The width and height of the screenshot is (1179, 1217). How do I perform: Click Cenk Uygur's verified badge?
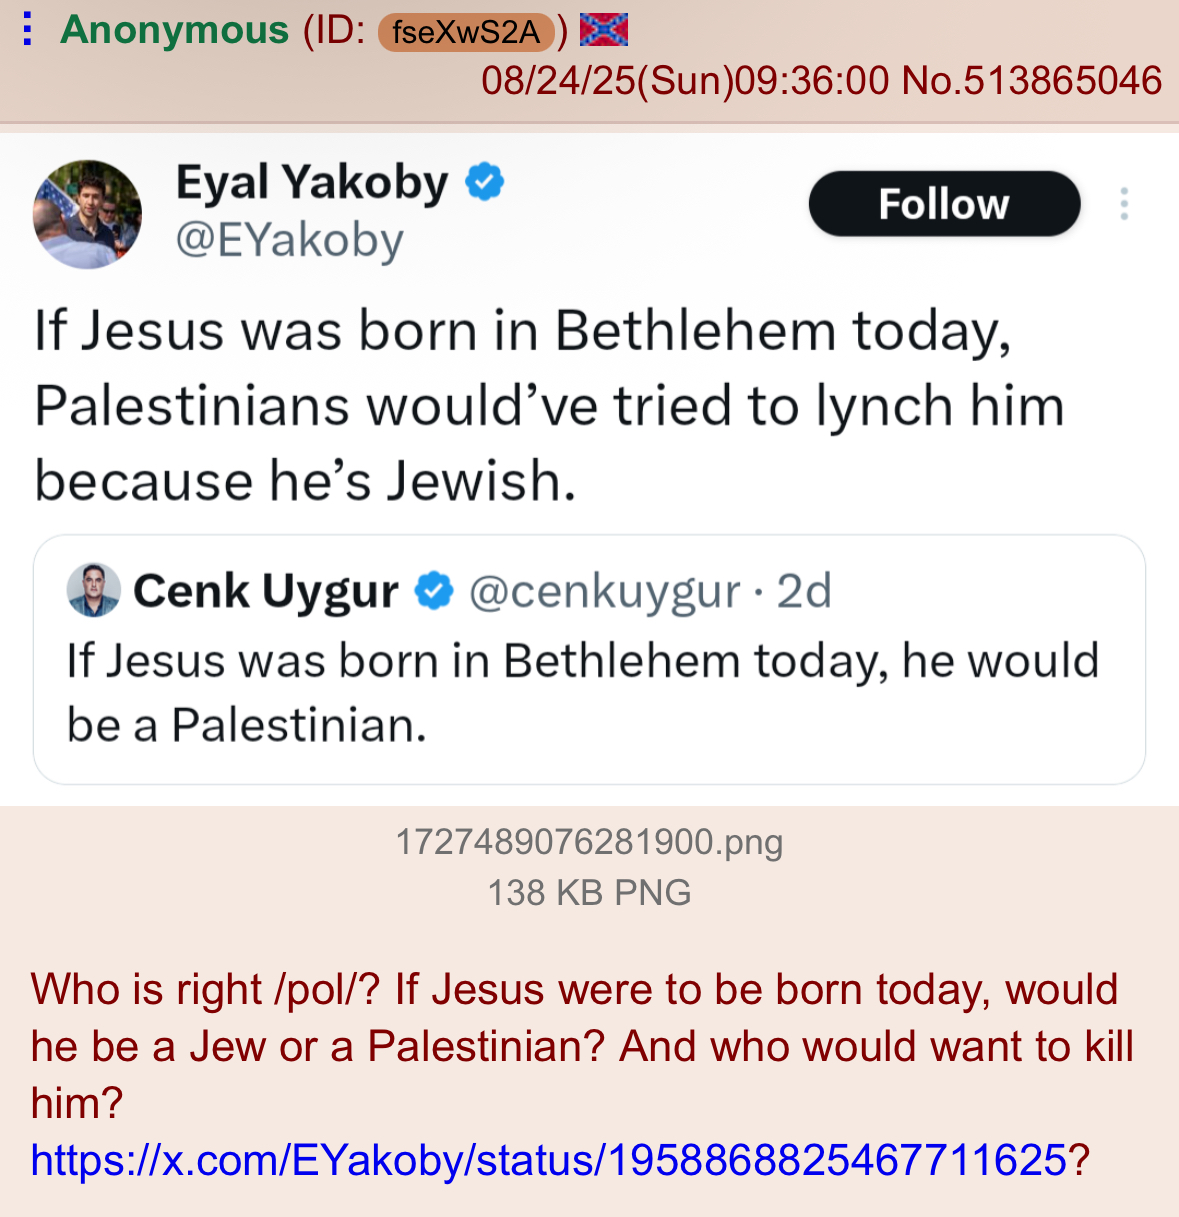click(x=434, y=590)
